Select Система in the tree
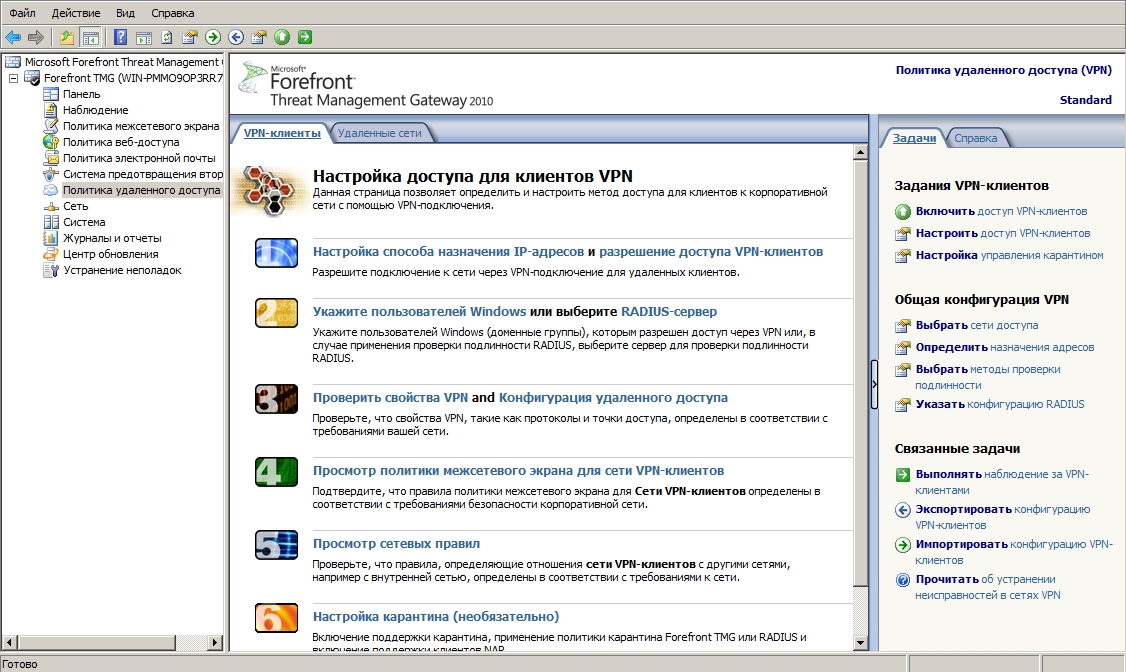The height and width of the screenshot is (672, 1126). tap(84, 222)
